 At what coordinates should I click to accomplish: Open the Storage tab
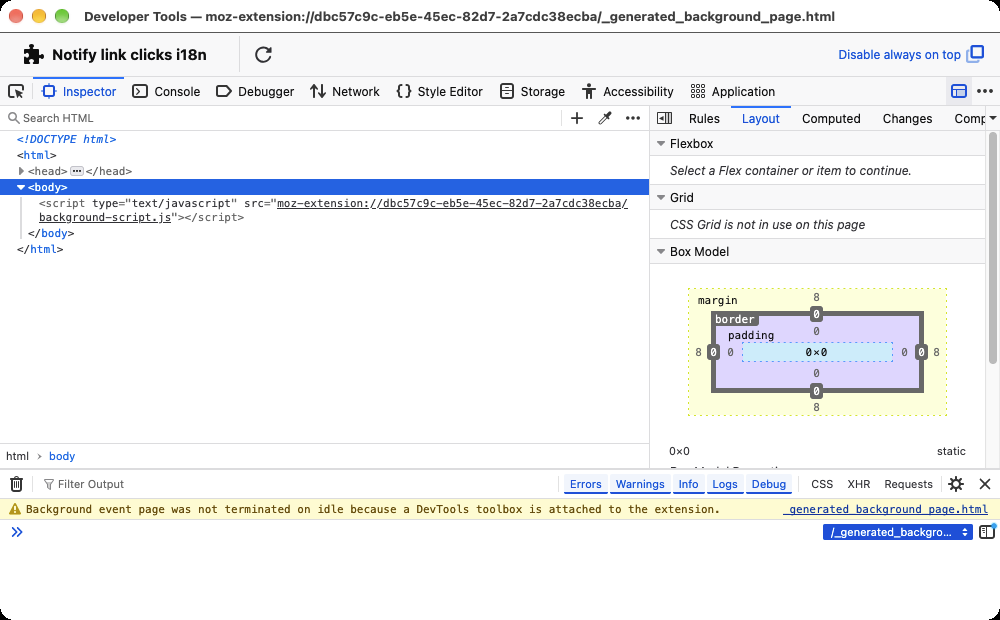click(533, 91)
